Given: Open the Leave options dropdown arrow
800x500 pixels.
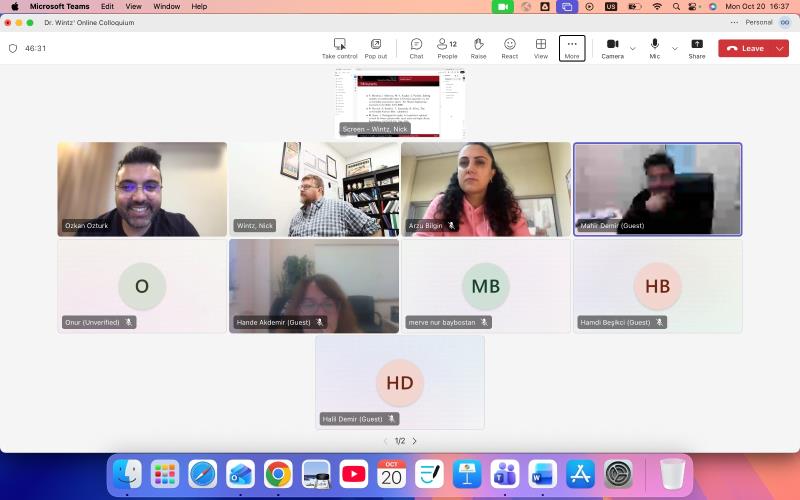Looking at the screenshot, I should point(780,48).
